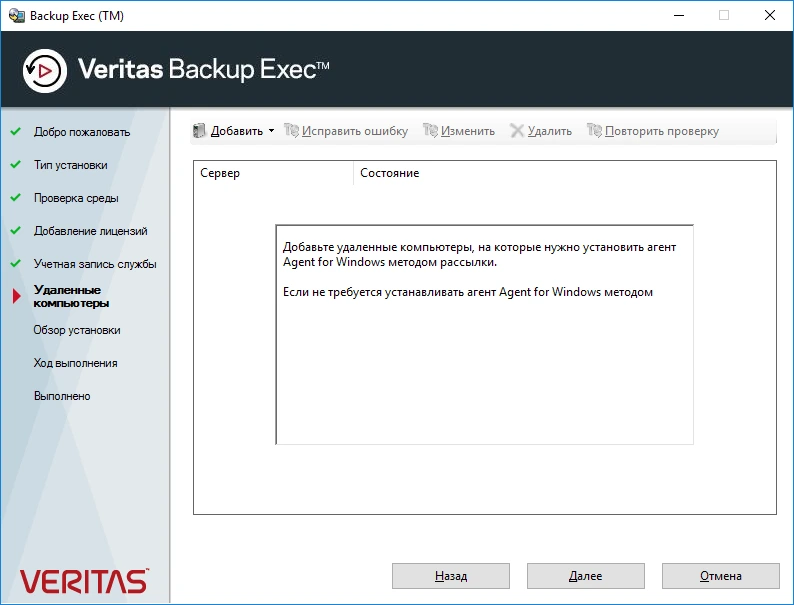The height and width of the screenshot is (605, 794).
Task: Open the Добавить dropdown arrow
Action: [271, 131]
